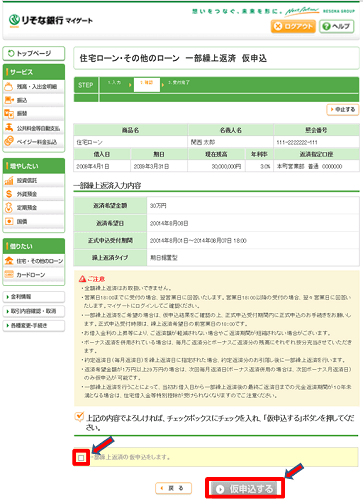Image resolution: width=363 pixels, height=501 pixels.
Task: Click the checkmark icon beside the instruction text
Action: (x=79, y=416)
